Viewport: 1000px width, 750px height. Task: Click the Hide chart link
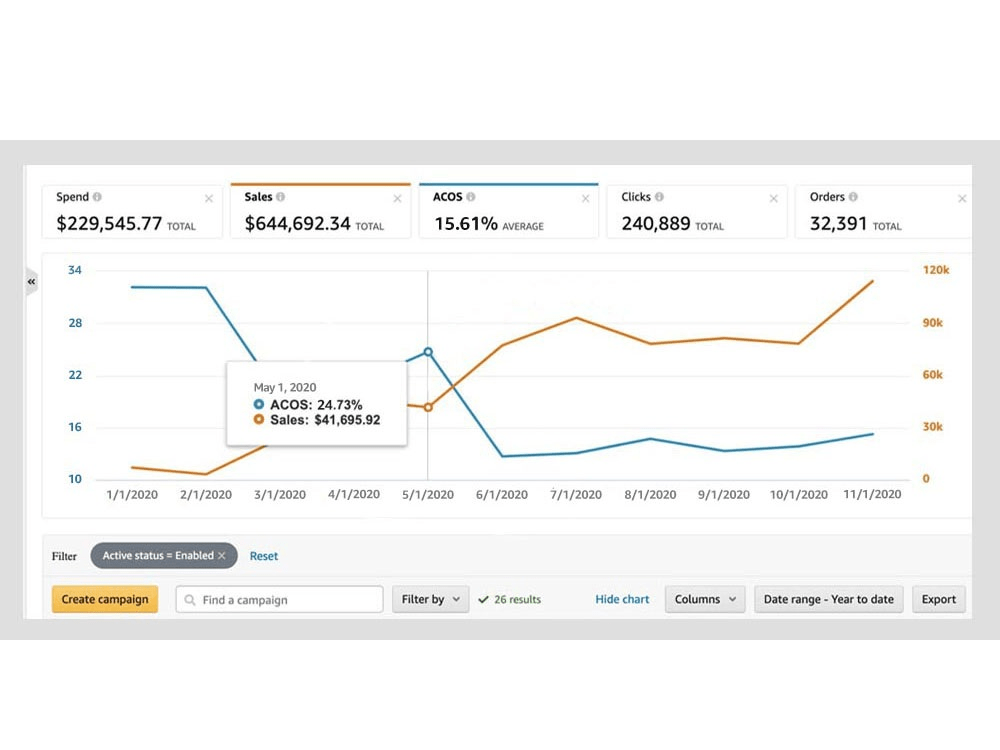pyautogui.click(x=622, y=600)
